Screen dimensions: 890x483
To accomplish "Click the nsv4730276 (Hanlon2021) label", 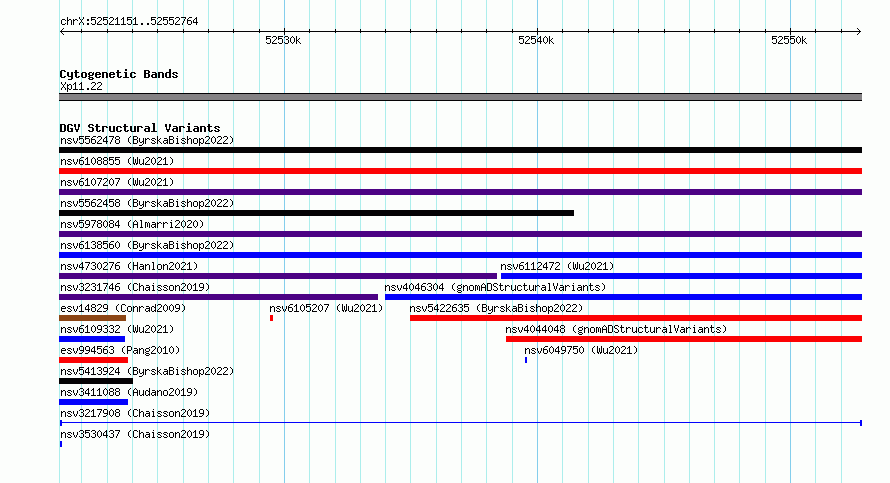I will coord(129,266).
